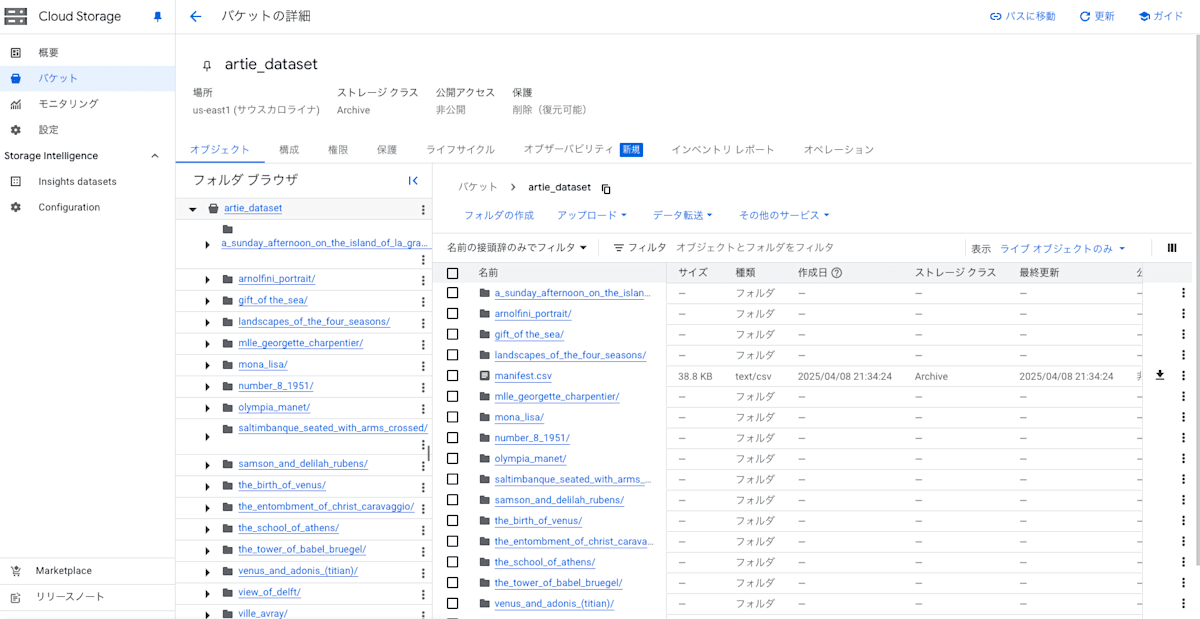Check the manifest.csv row checkbox
This screenshot has height=619, width=1200.
point(453,376)
